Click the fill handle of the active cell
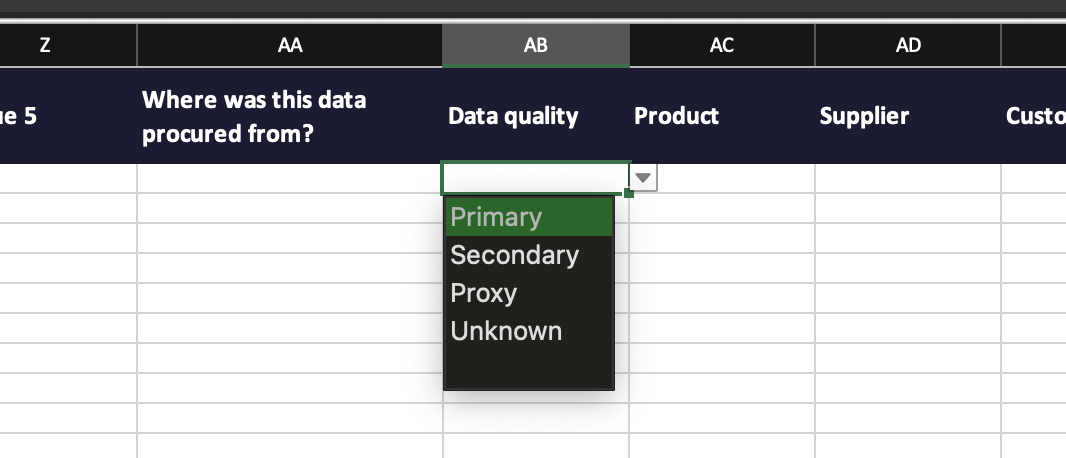 point(628,192)
